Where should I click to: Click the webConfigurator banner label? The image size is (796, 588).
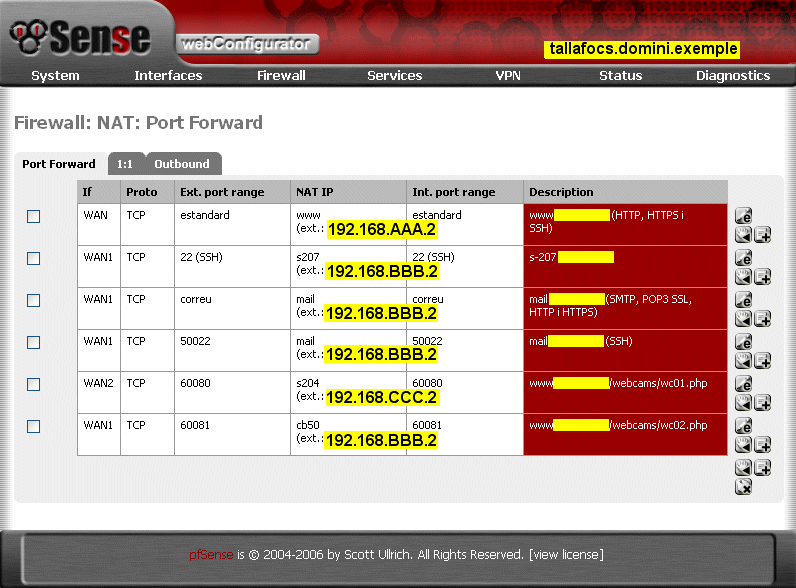click(x=247, y=44)
